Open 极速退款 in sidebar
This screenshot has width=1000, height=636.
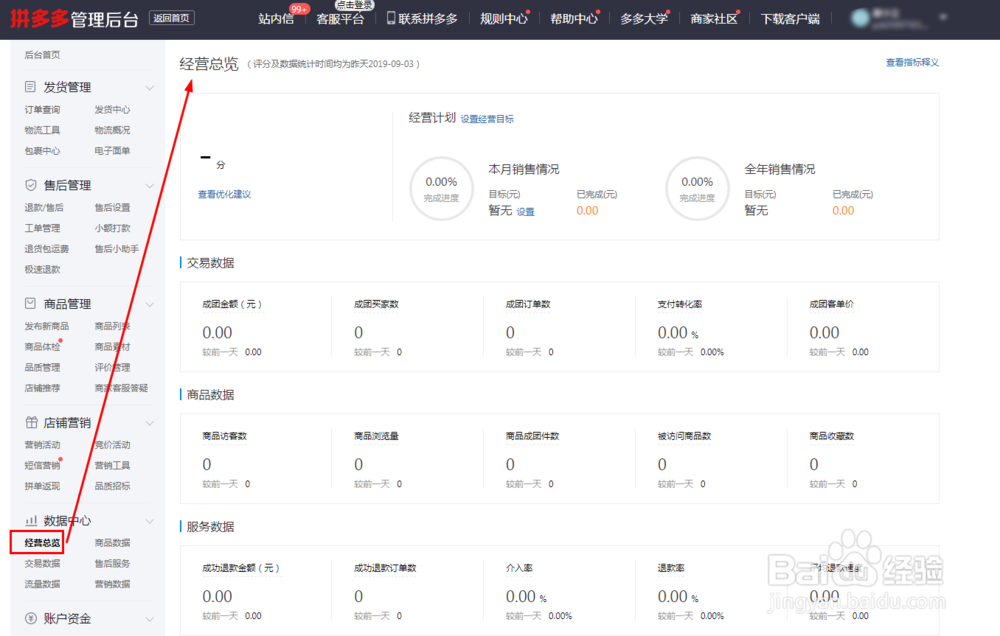pos(42,270)
